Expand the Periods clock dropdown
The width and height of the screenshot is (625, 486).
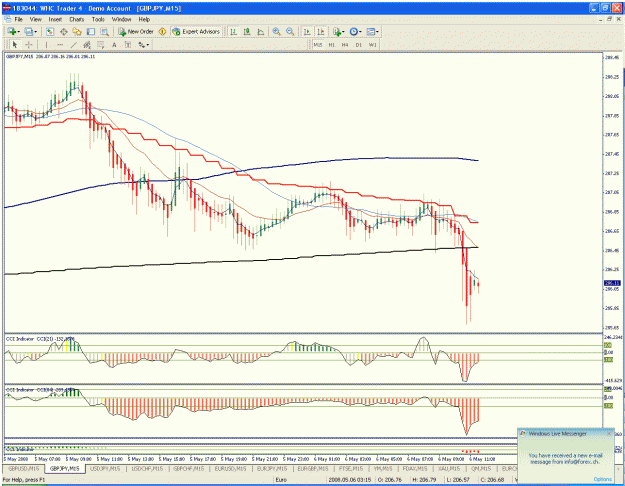pos(360,32)
